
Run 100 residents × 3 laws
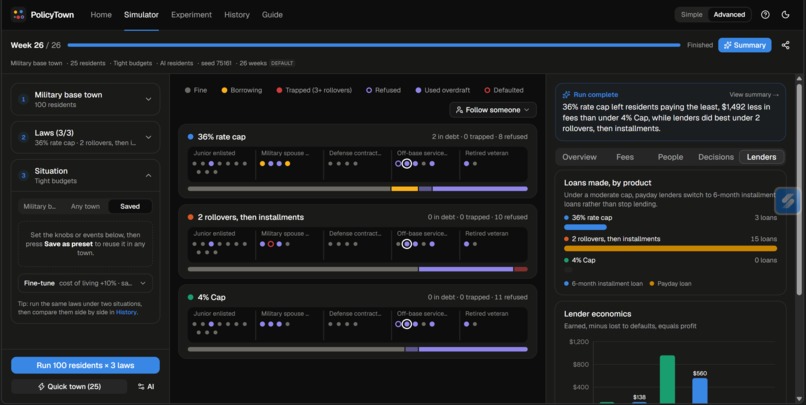[85, 365]
